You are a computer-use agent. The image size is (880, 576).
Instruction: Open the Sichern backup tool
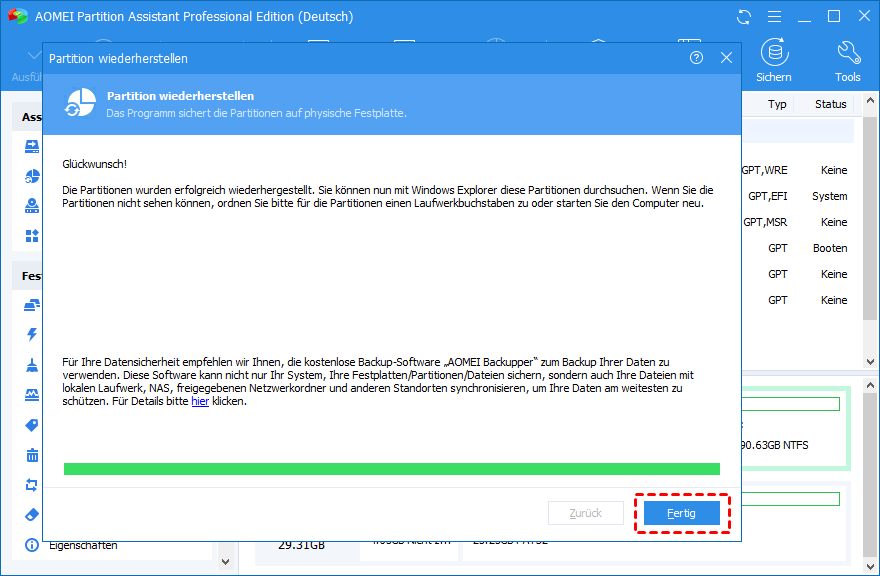pyautogui.click(x=774, y=61)
